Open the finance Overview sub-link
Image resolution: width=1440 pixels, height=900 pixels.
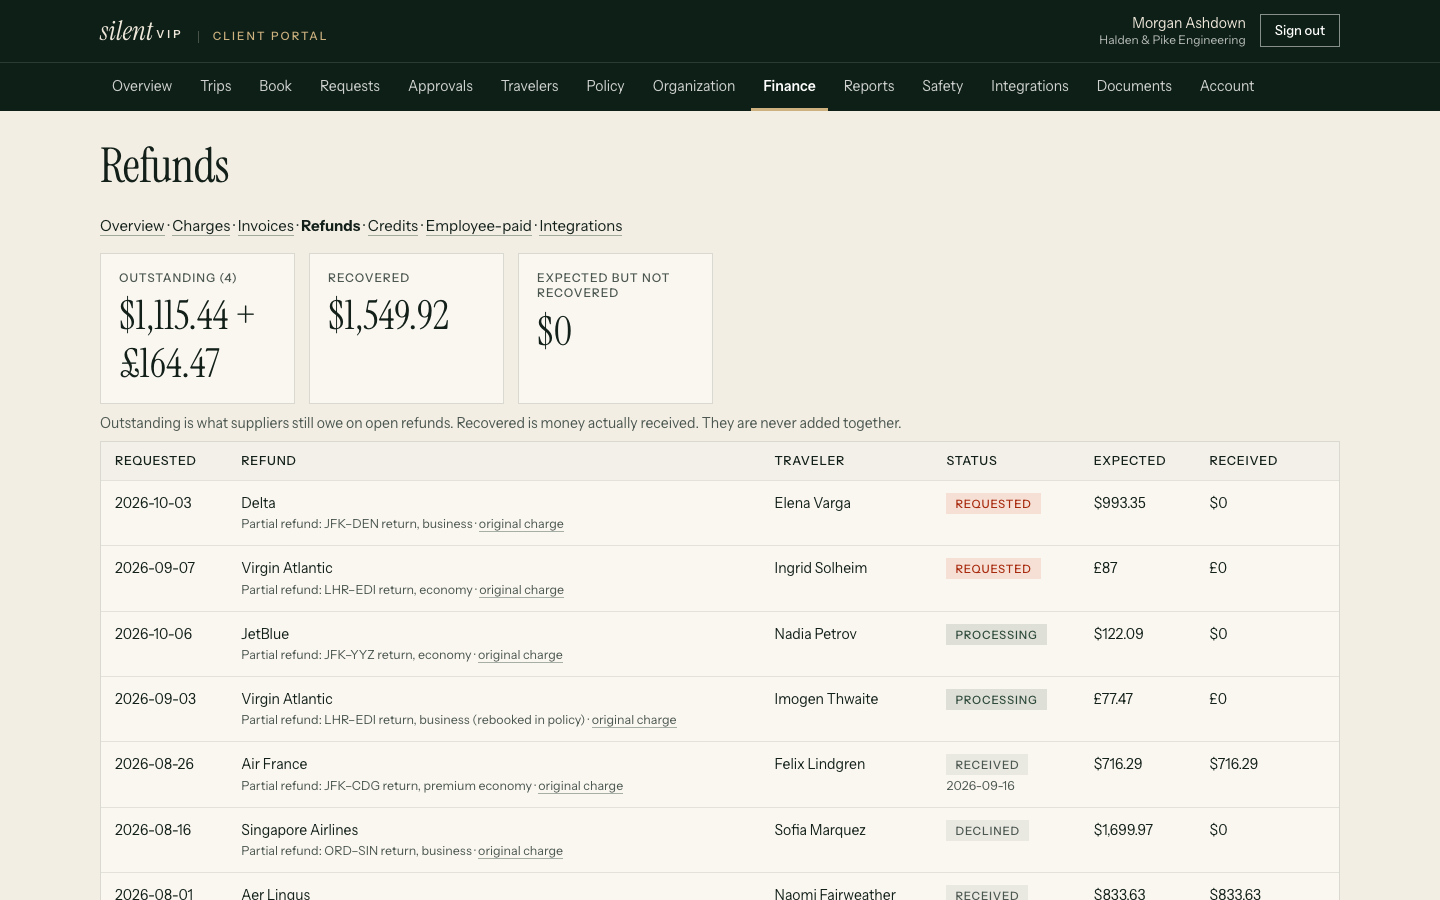pyautogui.click(x=132, y=226)
